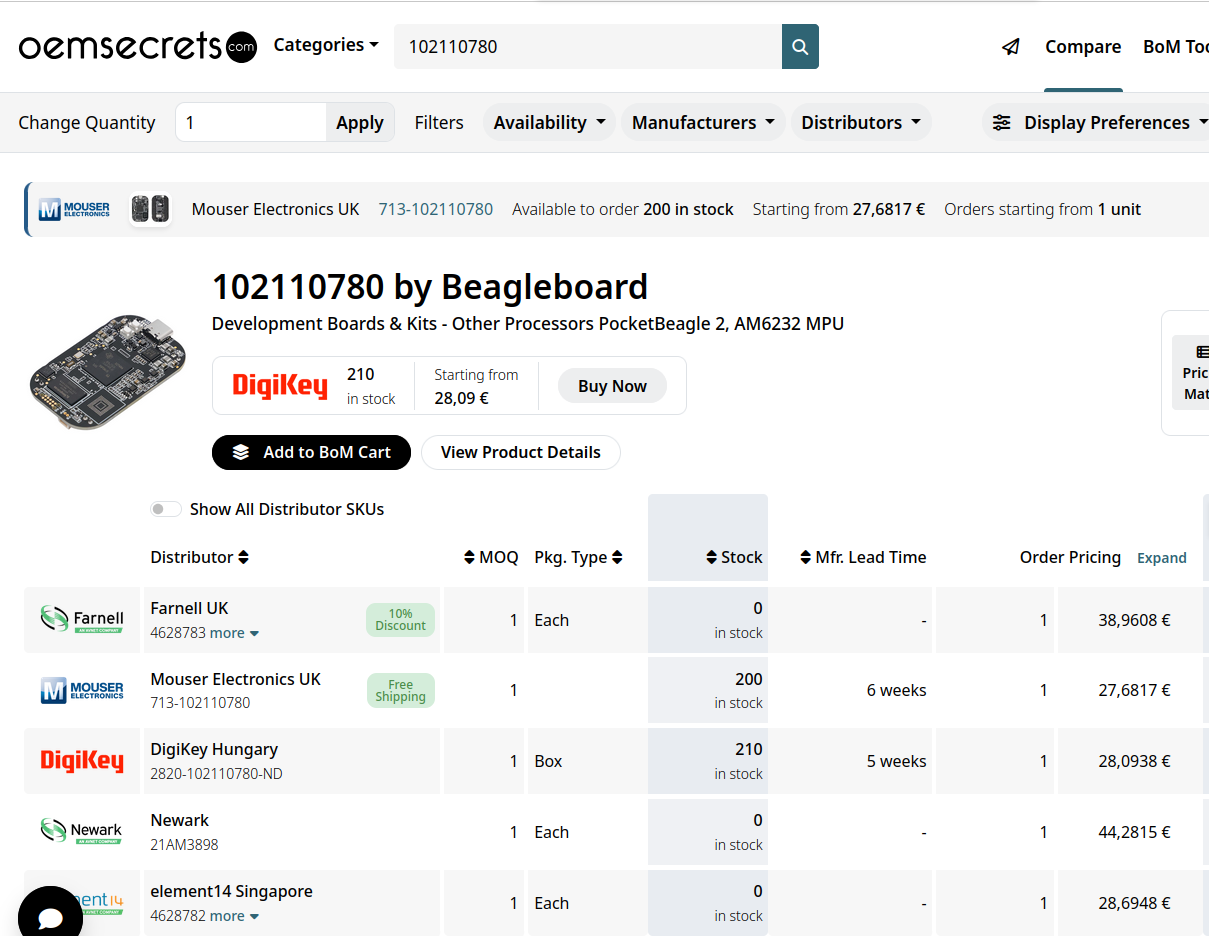Open the BoM Tool tab
The width and height of the screenshot is (1209, 936).
coord(1176,47)
